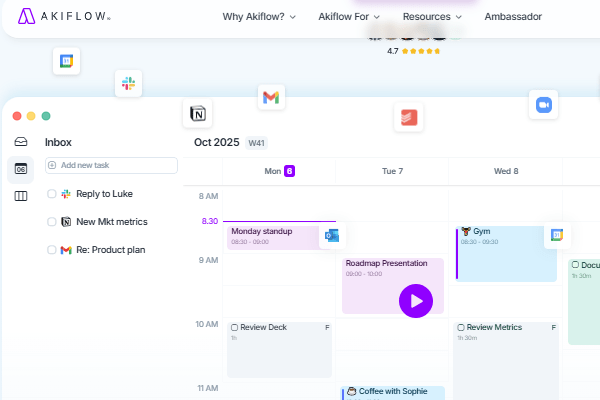Click the Zoom integration icon
The image size is (600, 400).
[x=544, y=104]
